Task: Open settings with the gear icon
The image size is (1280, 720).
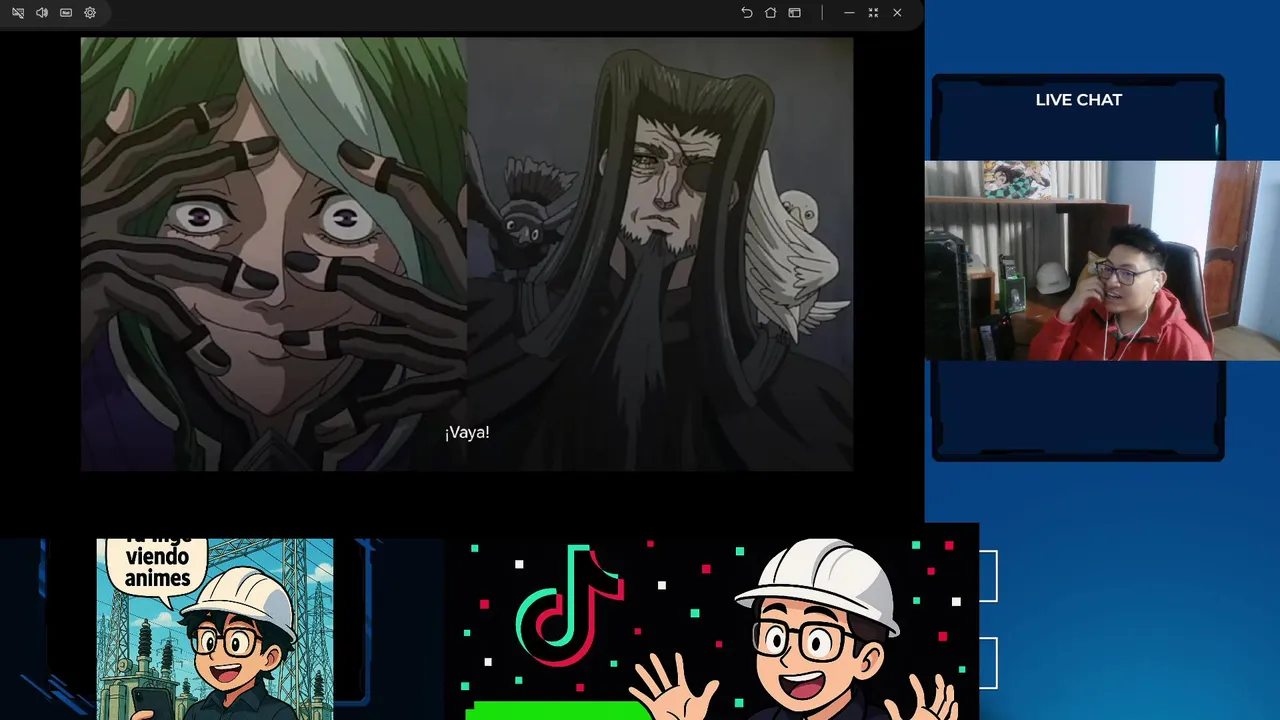Action: tap(90, 13)
